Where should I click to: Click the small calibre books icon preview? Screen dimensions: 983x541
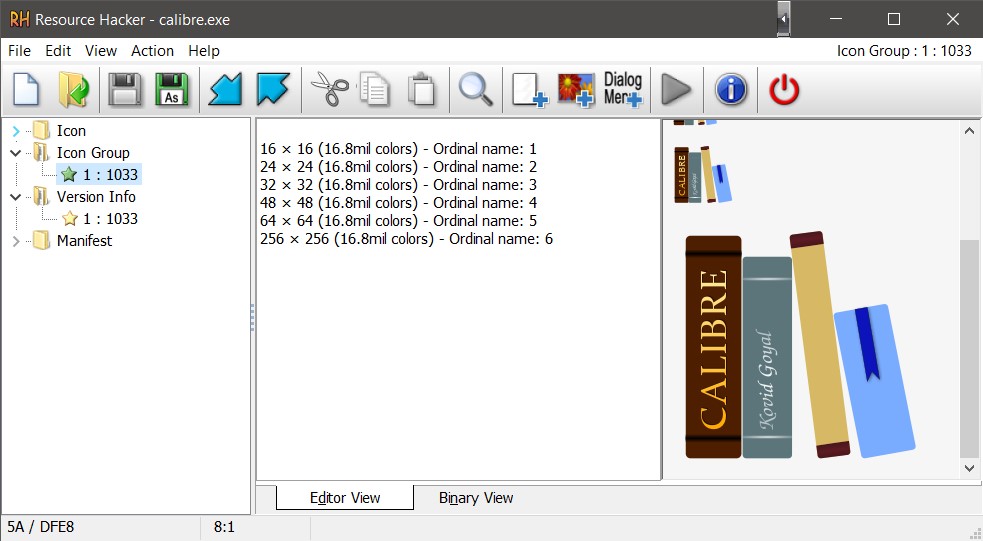pos(703,174)
